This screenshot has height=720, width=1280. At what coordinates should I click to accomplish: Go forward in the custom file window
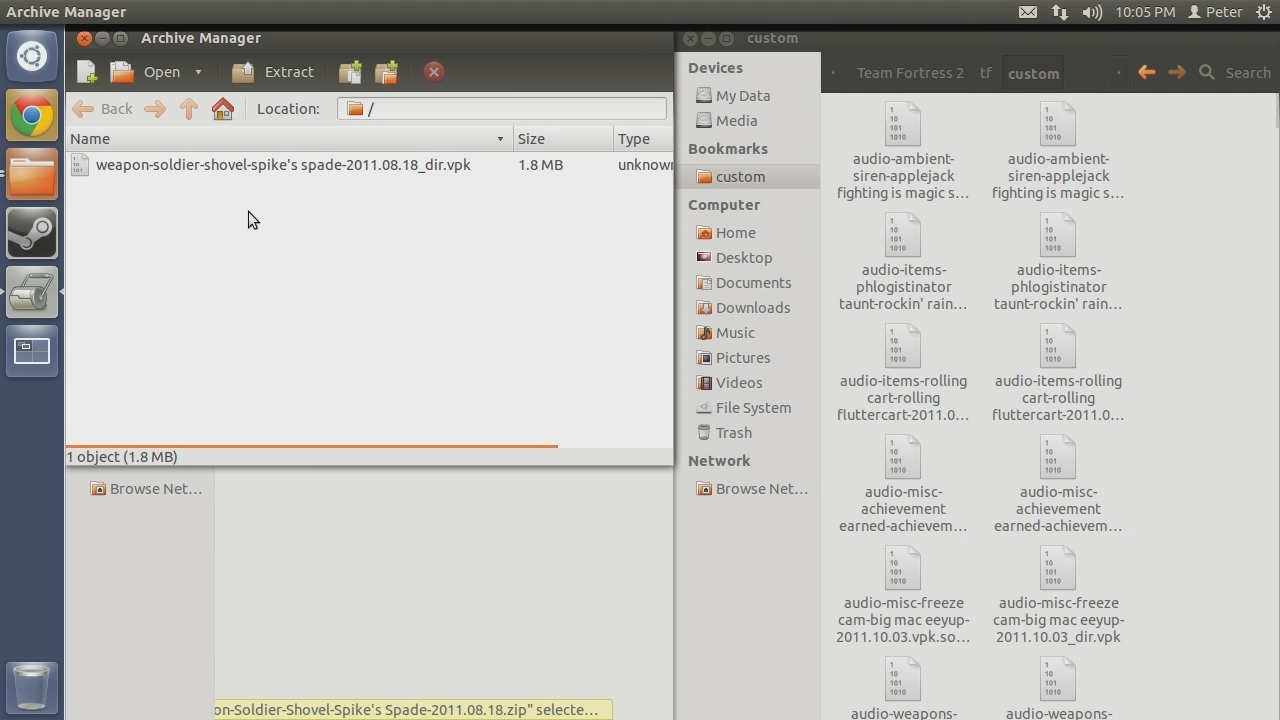click(1177, 72)
